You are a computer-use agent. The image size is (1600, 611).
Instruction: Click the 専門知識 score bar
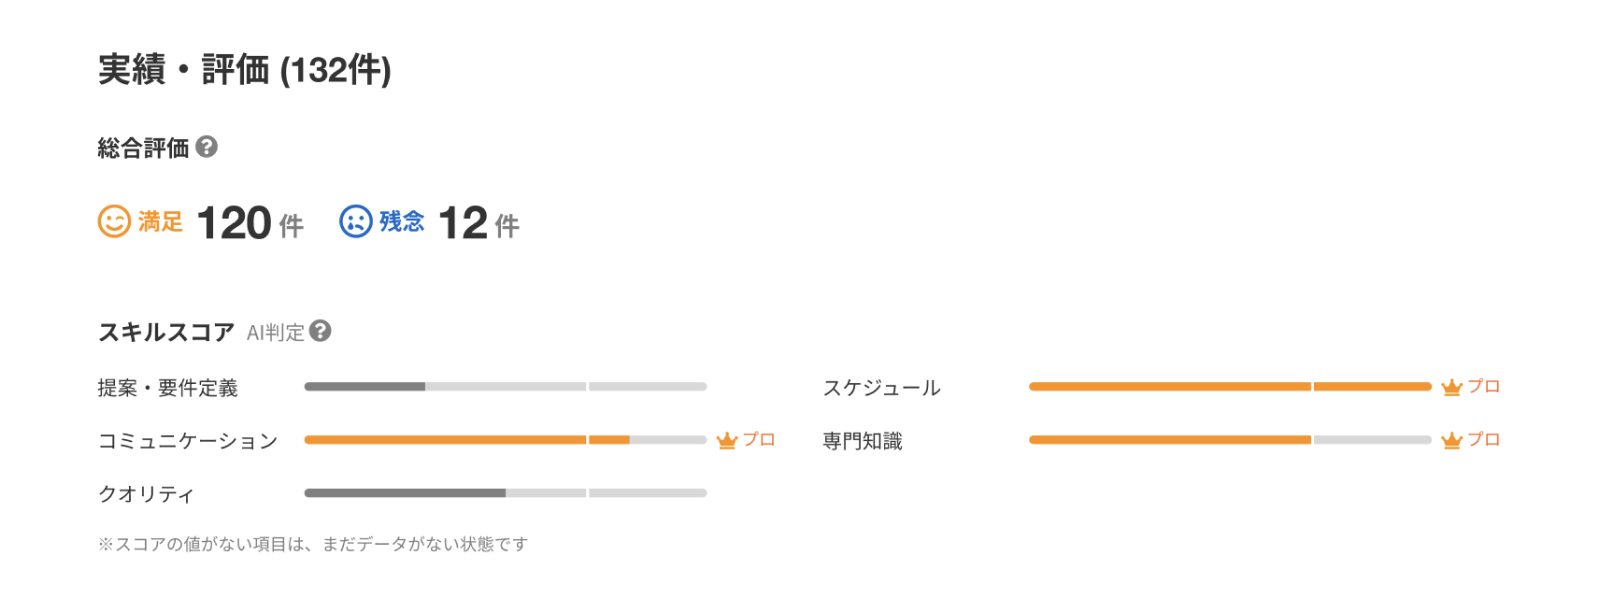(1230, 439)
